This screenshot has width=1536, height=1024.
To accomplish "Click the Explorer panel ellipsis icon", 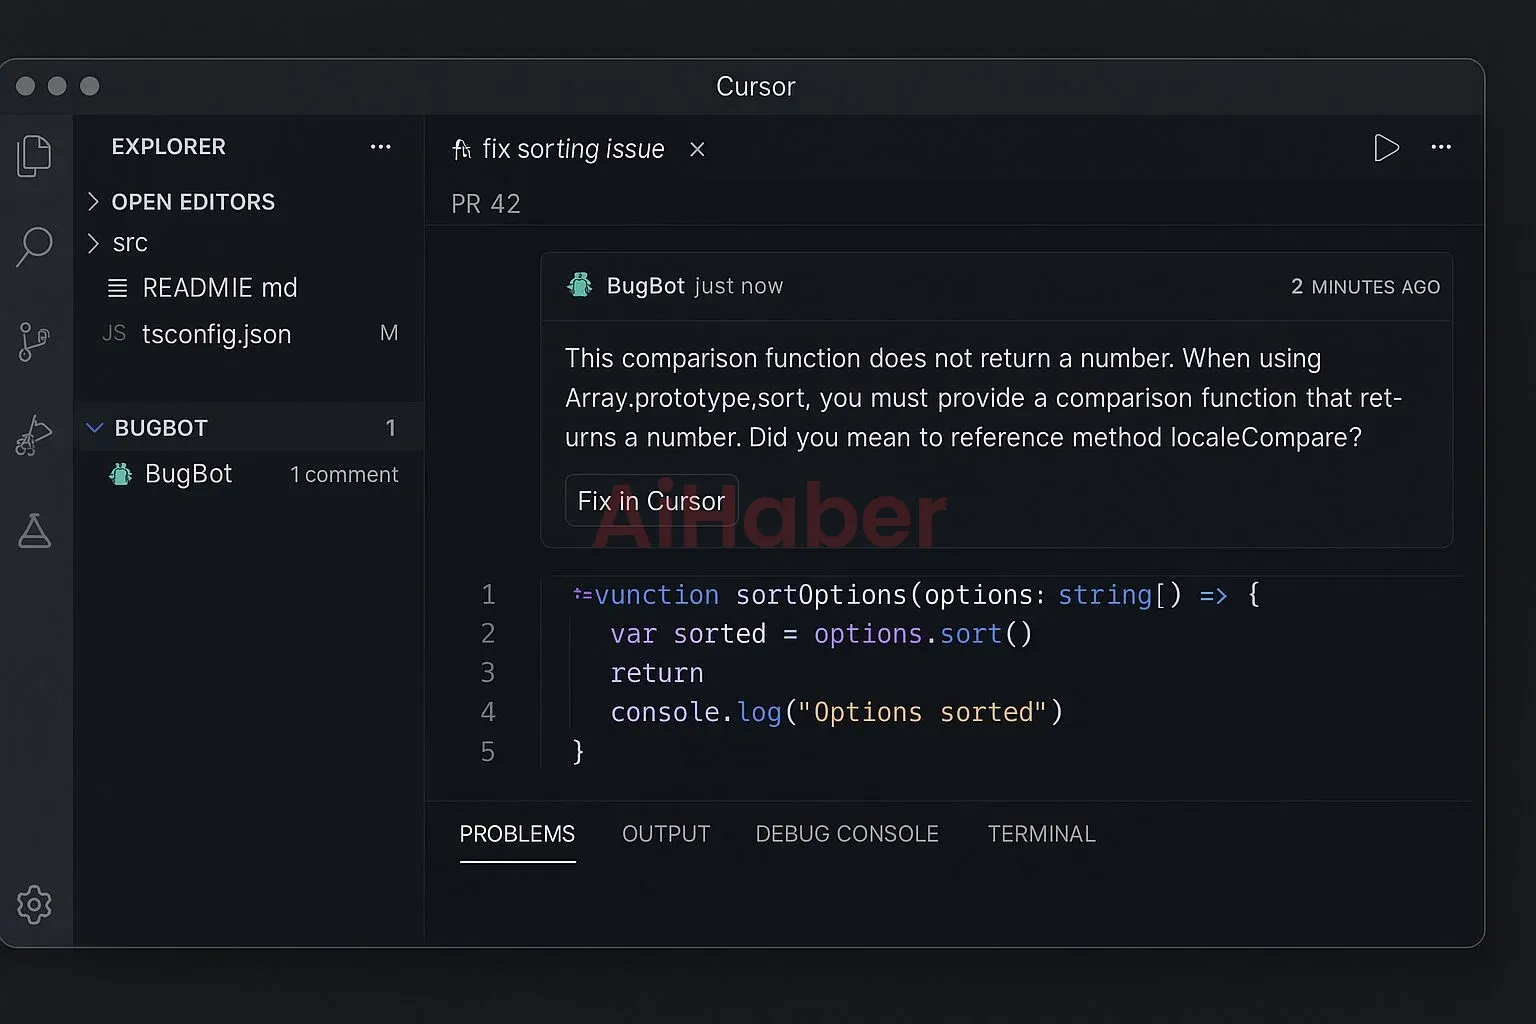I will [381, 147].
